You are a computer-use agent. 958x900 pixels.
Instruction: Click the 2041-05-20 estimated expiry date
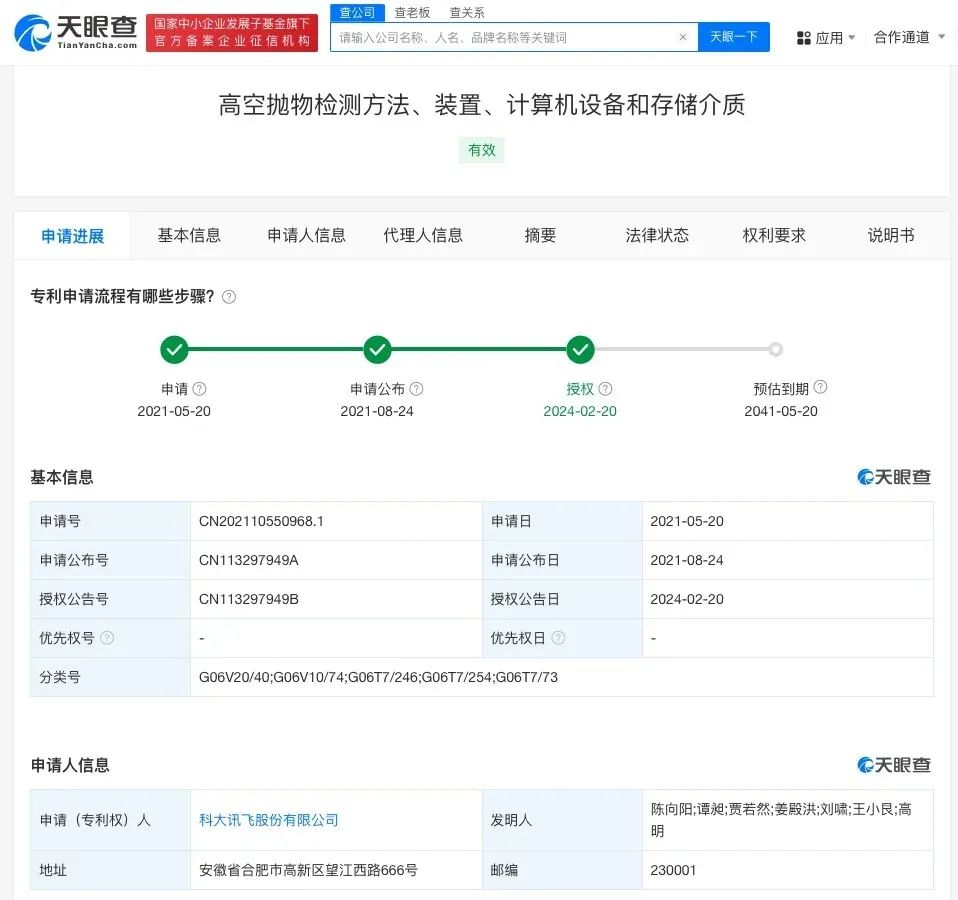coord(781,411)
